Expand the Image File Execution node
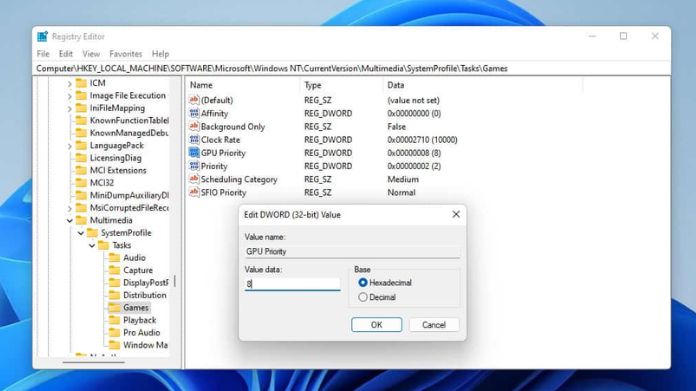This screenshot has width=696, height=391. (70, 96)
